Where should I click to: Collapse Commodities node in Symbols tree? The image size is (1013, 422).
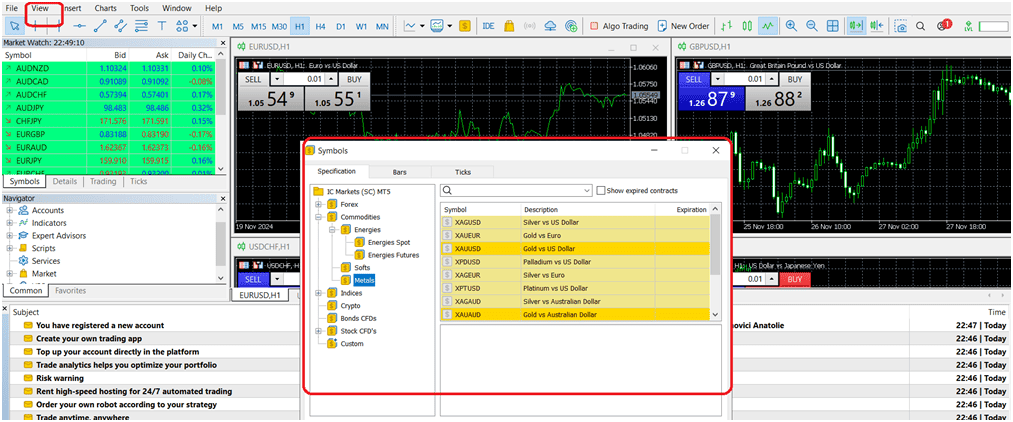[318, 217]
